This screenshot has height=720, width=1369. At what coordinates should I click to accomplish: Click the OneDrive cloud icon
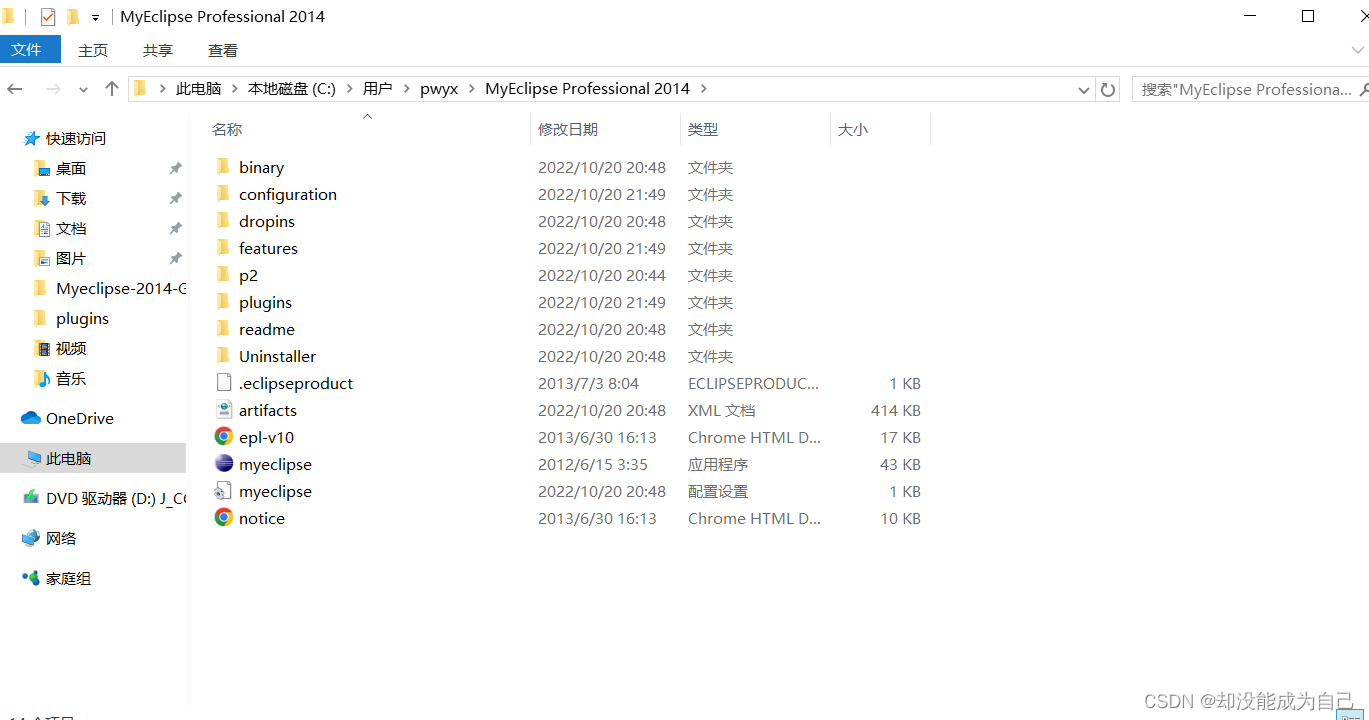[x=31, y=418]
